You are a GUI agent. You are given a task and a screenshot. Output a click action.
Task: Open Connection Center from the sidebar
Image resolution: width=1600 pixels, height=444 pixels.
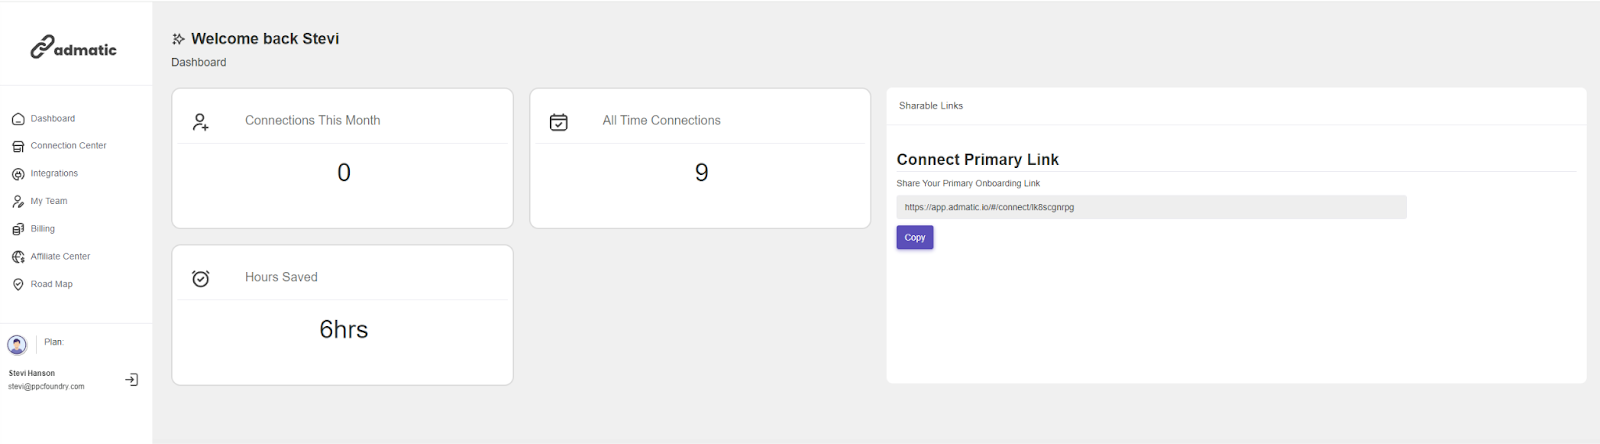click(x=68, y=146)
